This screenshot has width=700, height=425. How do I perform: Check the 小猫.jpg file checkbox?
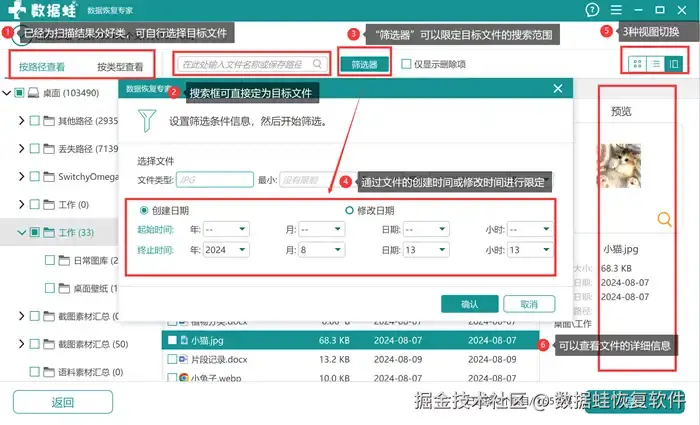click(x=172, y=340)
